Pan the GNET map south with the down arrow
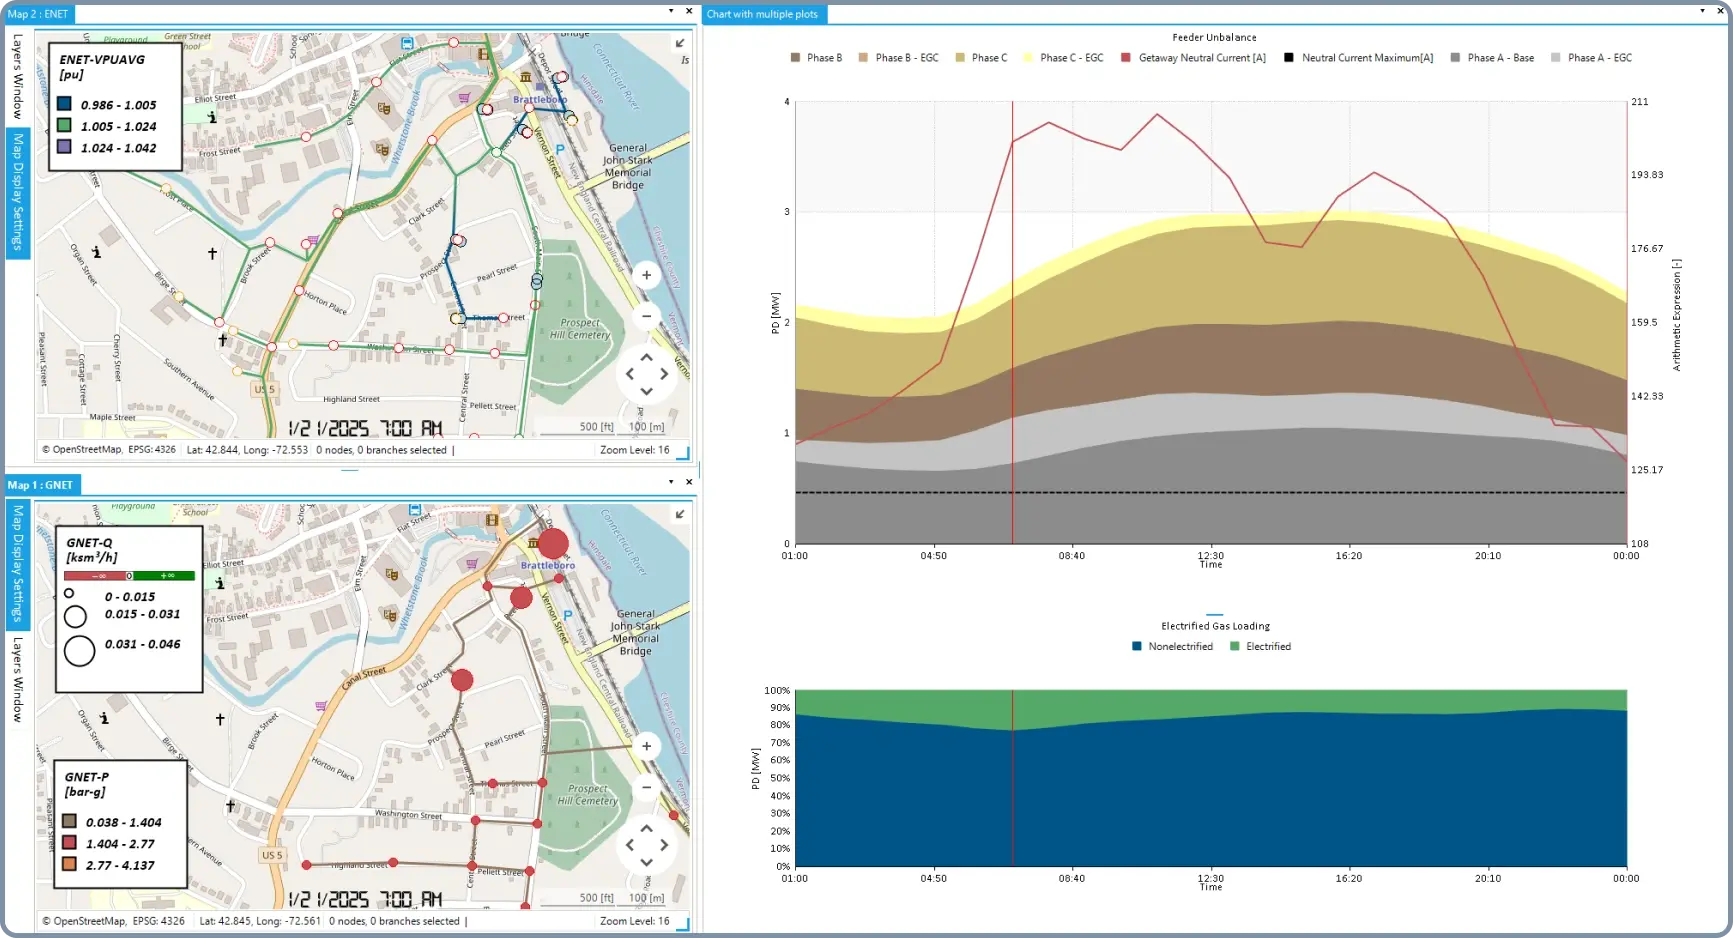The height and width of the screenshot is (938, 1733). pyautogui.click(x=646, y=862)
